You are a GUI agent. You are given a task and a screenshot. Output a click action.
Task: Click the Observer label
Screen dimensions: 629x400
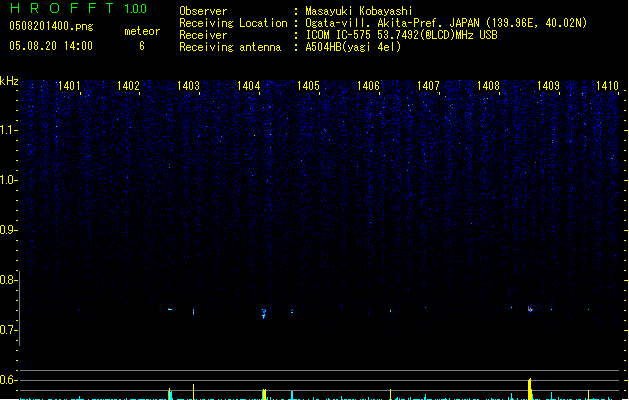tap(203, 11)
